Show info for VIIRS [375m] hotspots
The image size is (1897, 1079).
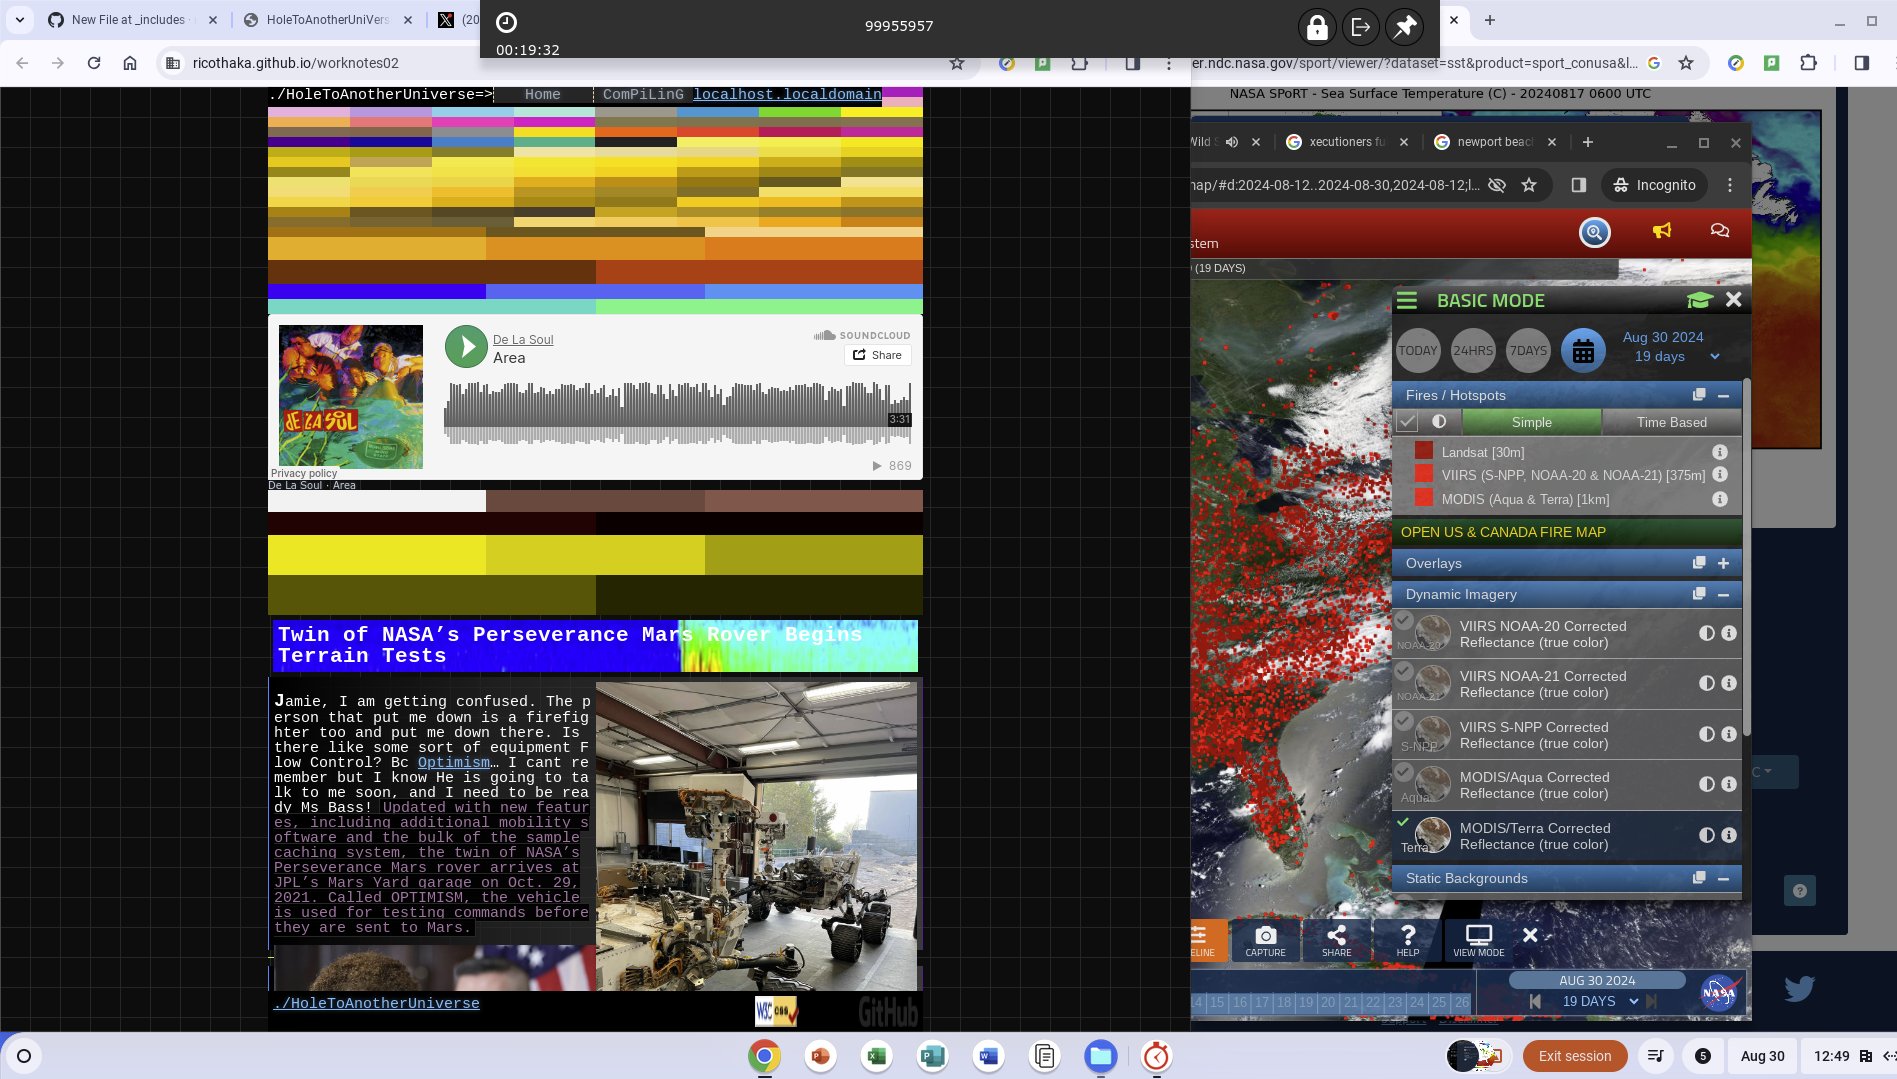(1720, 474)
